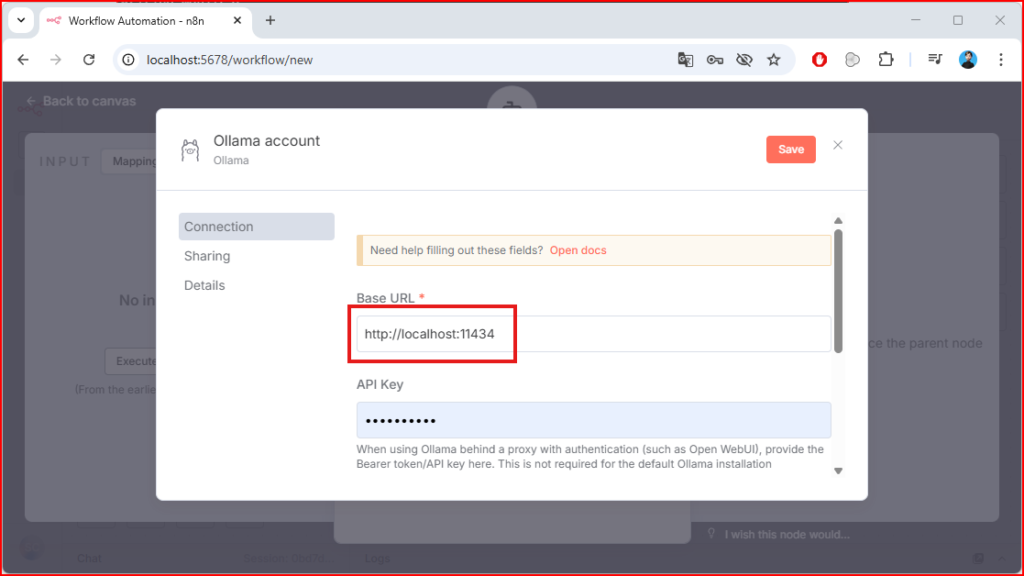Image resolution: width=1024 pixels, height=576 pixels.
Task: Reload the page
Action: coord(89,60)
